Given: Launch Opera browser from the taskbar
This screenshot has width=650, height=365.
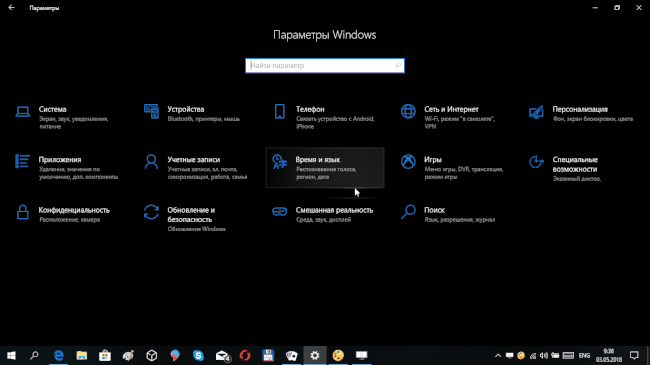Looking at the screenshot, I should point(245,355).
